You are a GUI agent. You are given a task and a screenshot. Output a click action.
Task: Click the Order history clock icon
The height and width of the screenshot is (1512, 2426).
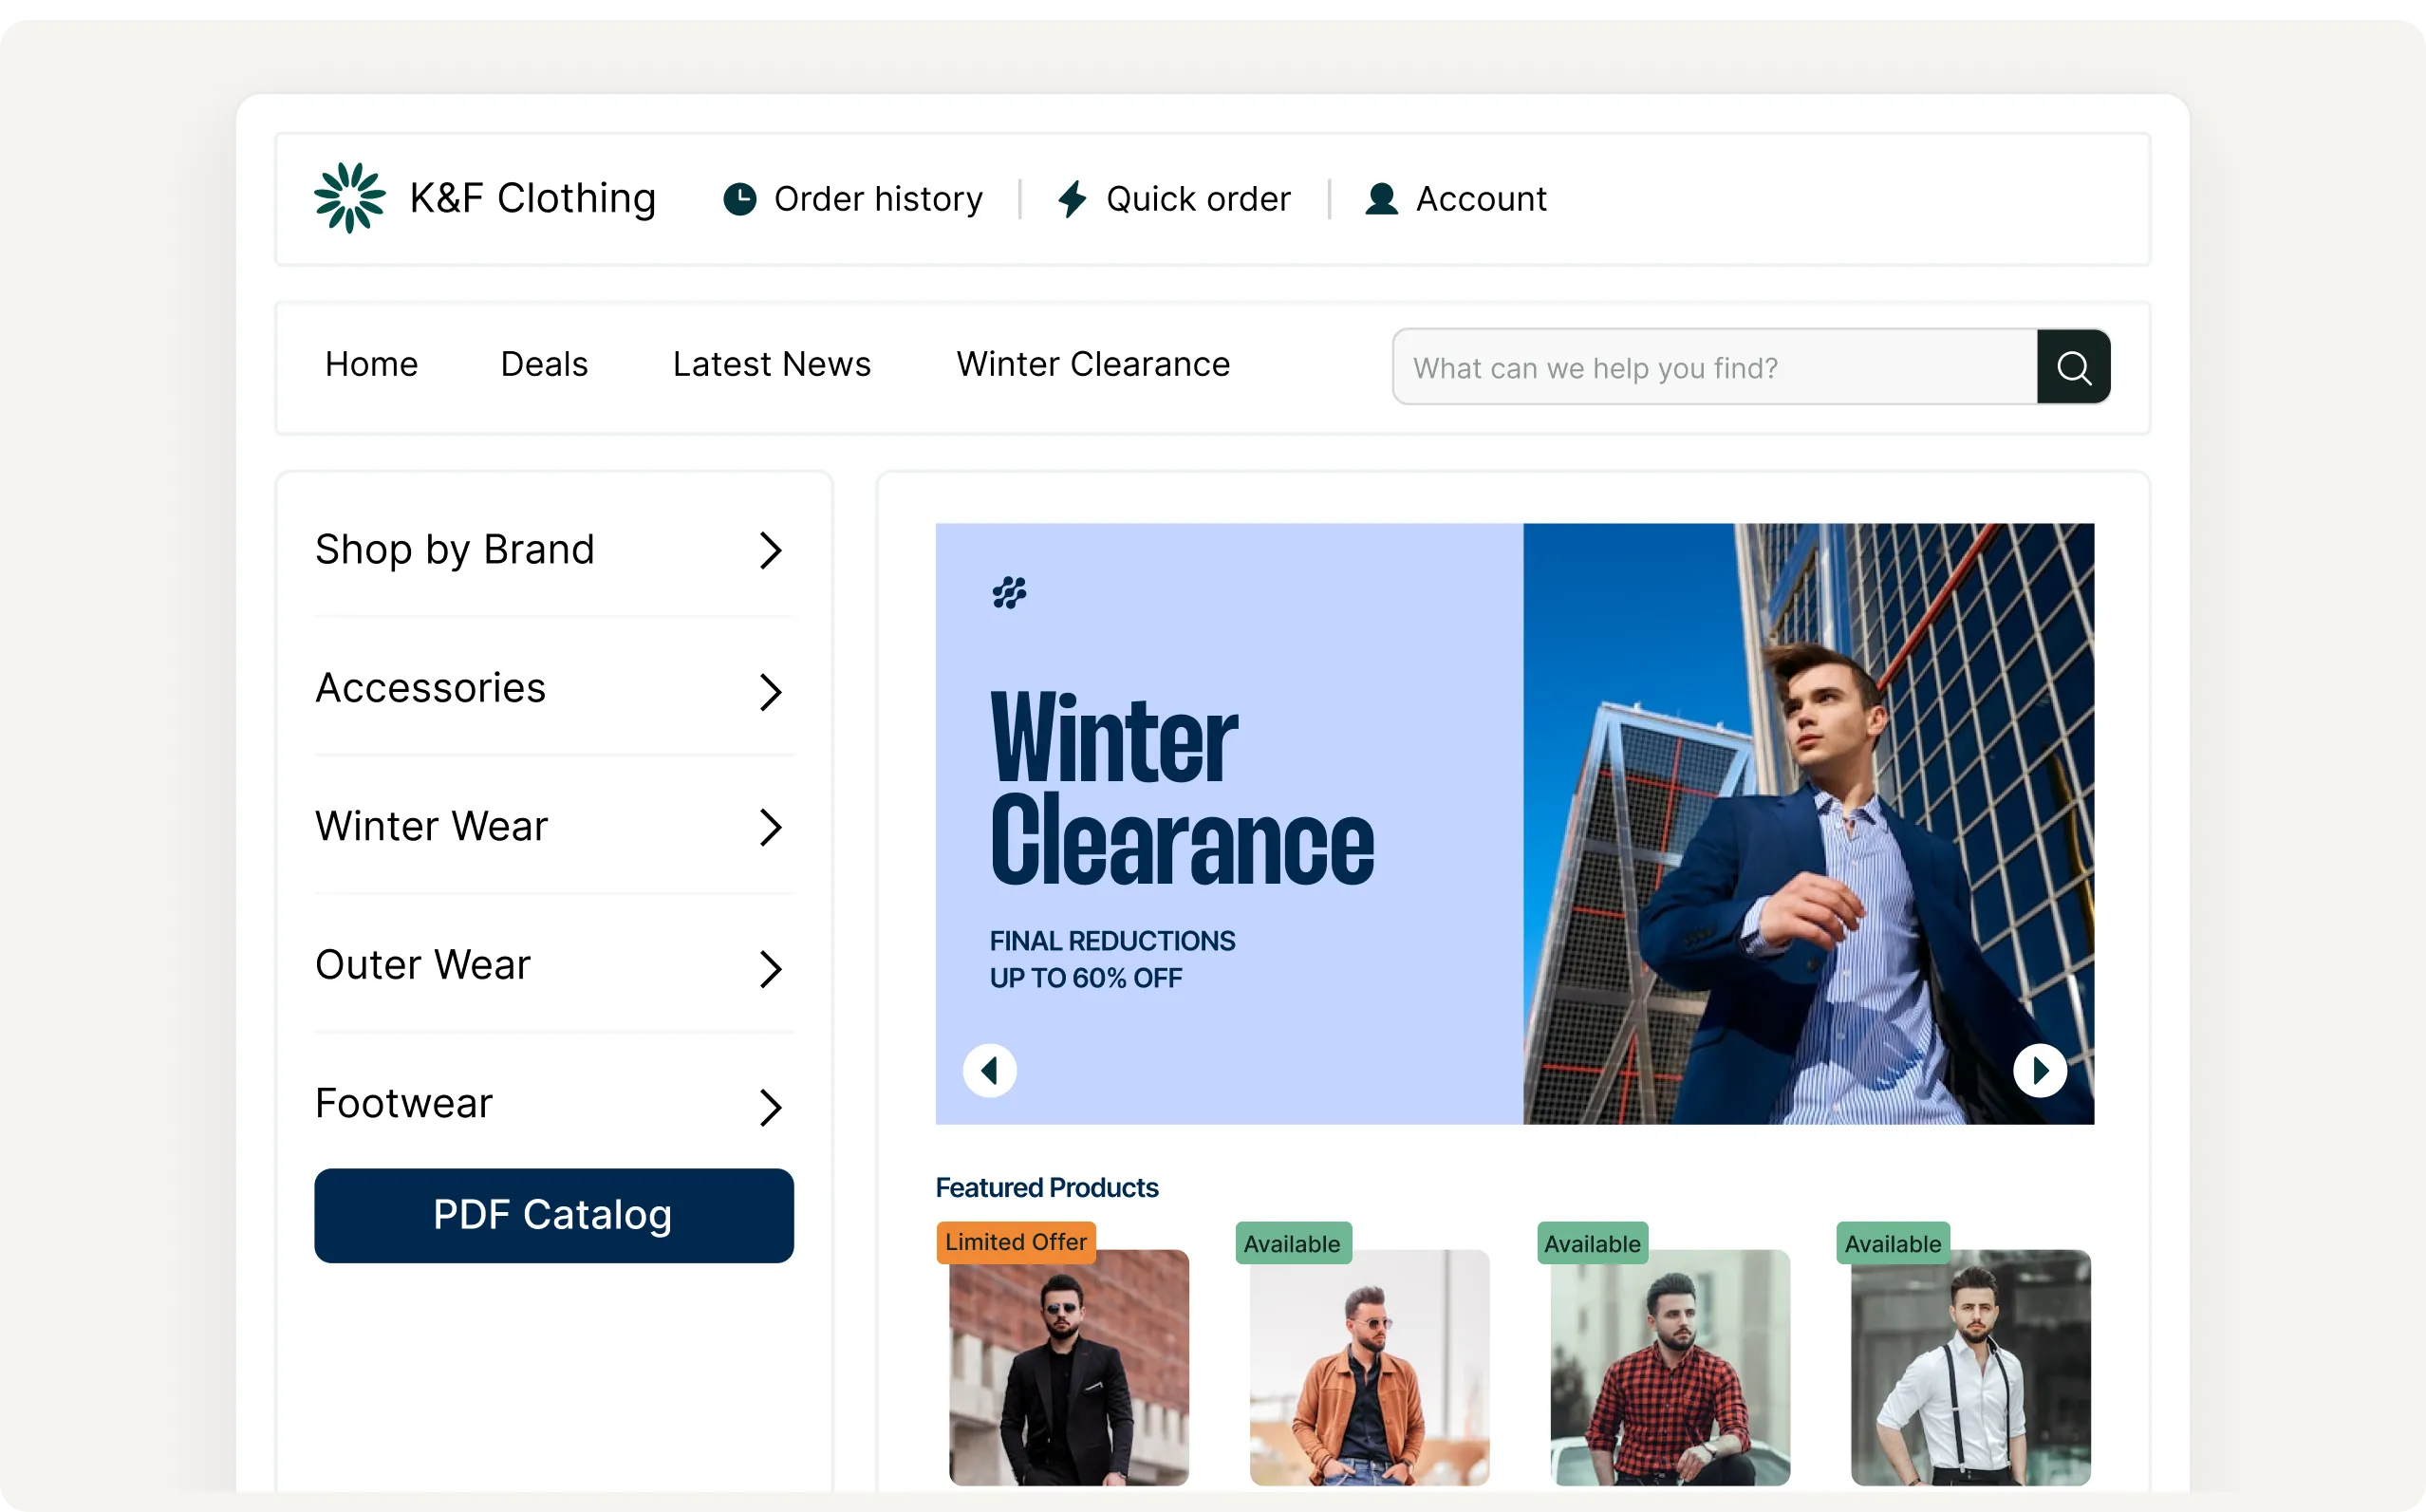[x=739, y=199]
